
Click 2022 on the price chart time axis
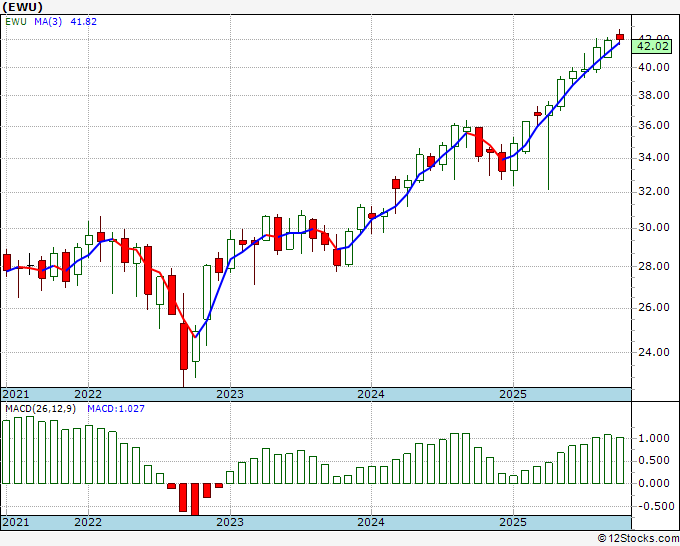(88, 394)
